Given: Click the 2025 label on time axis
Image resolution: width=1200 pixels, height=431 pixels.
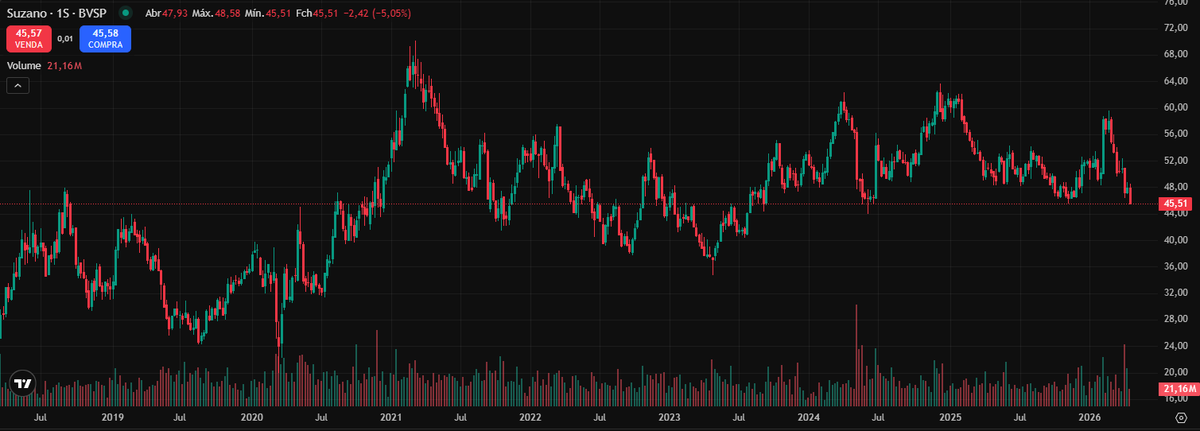Looking at the screenshot, I should pos(950,416).
